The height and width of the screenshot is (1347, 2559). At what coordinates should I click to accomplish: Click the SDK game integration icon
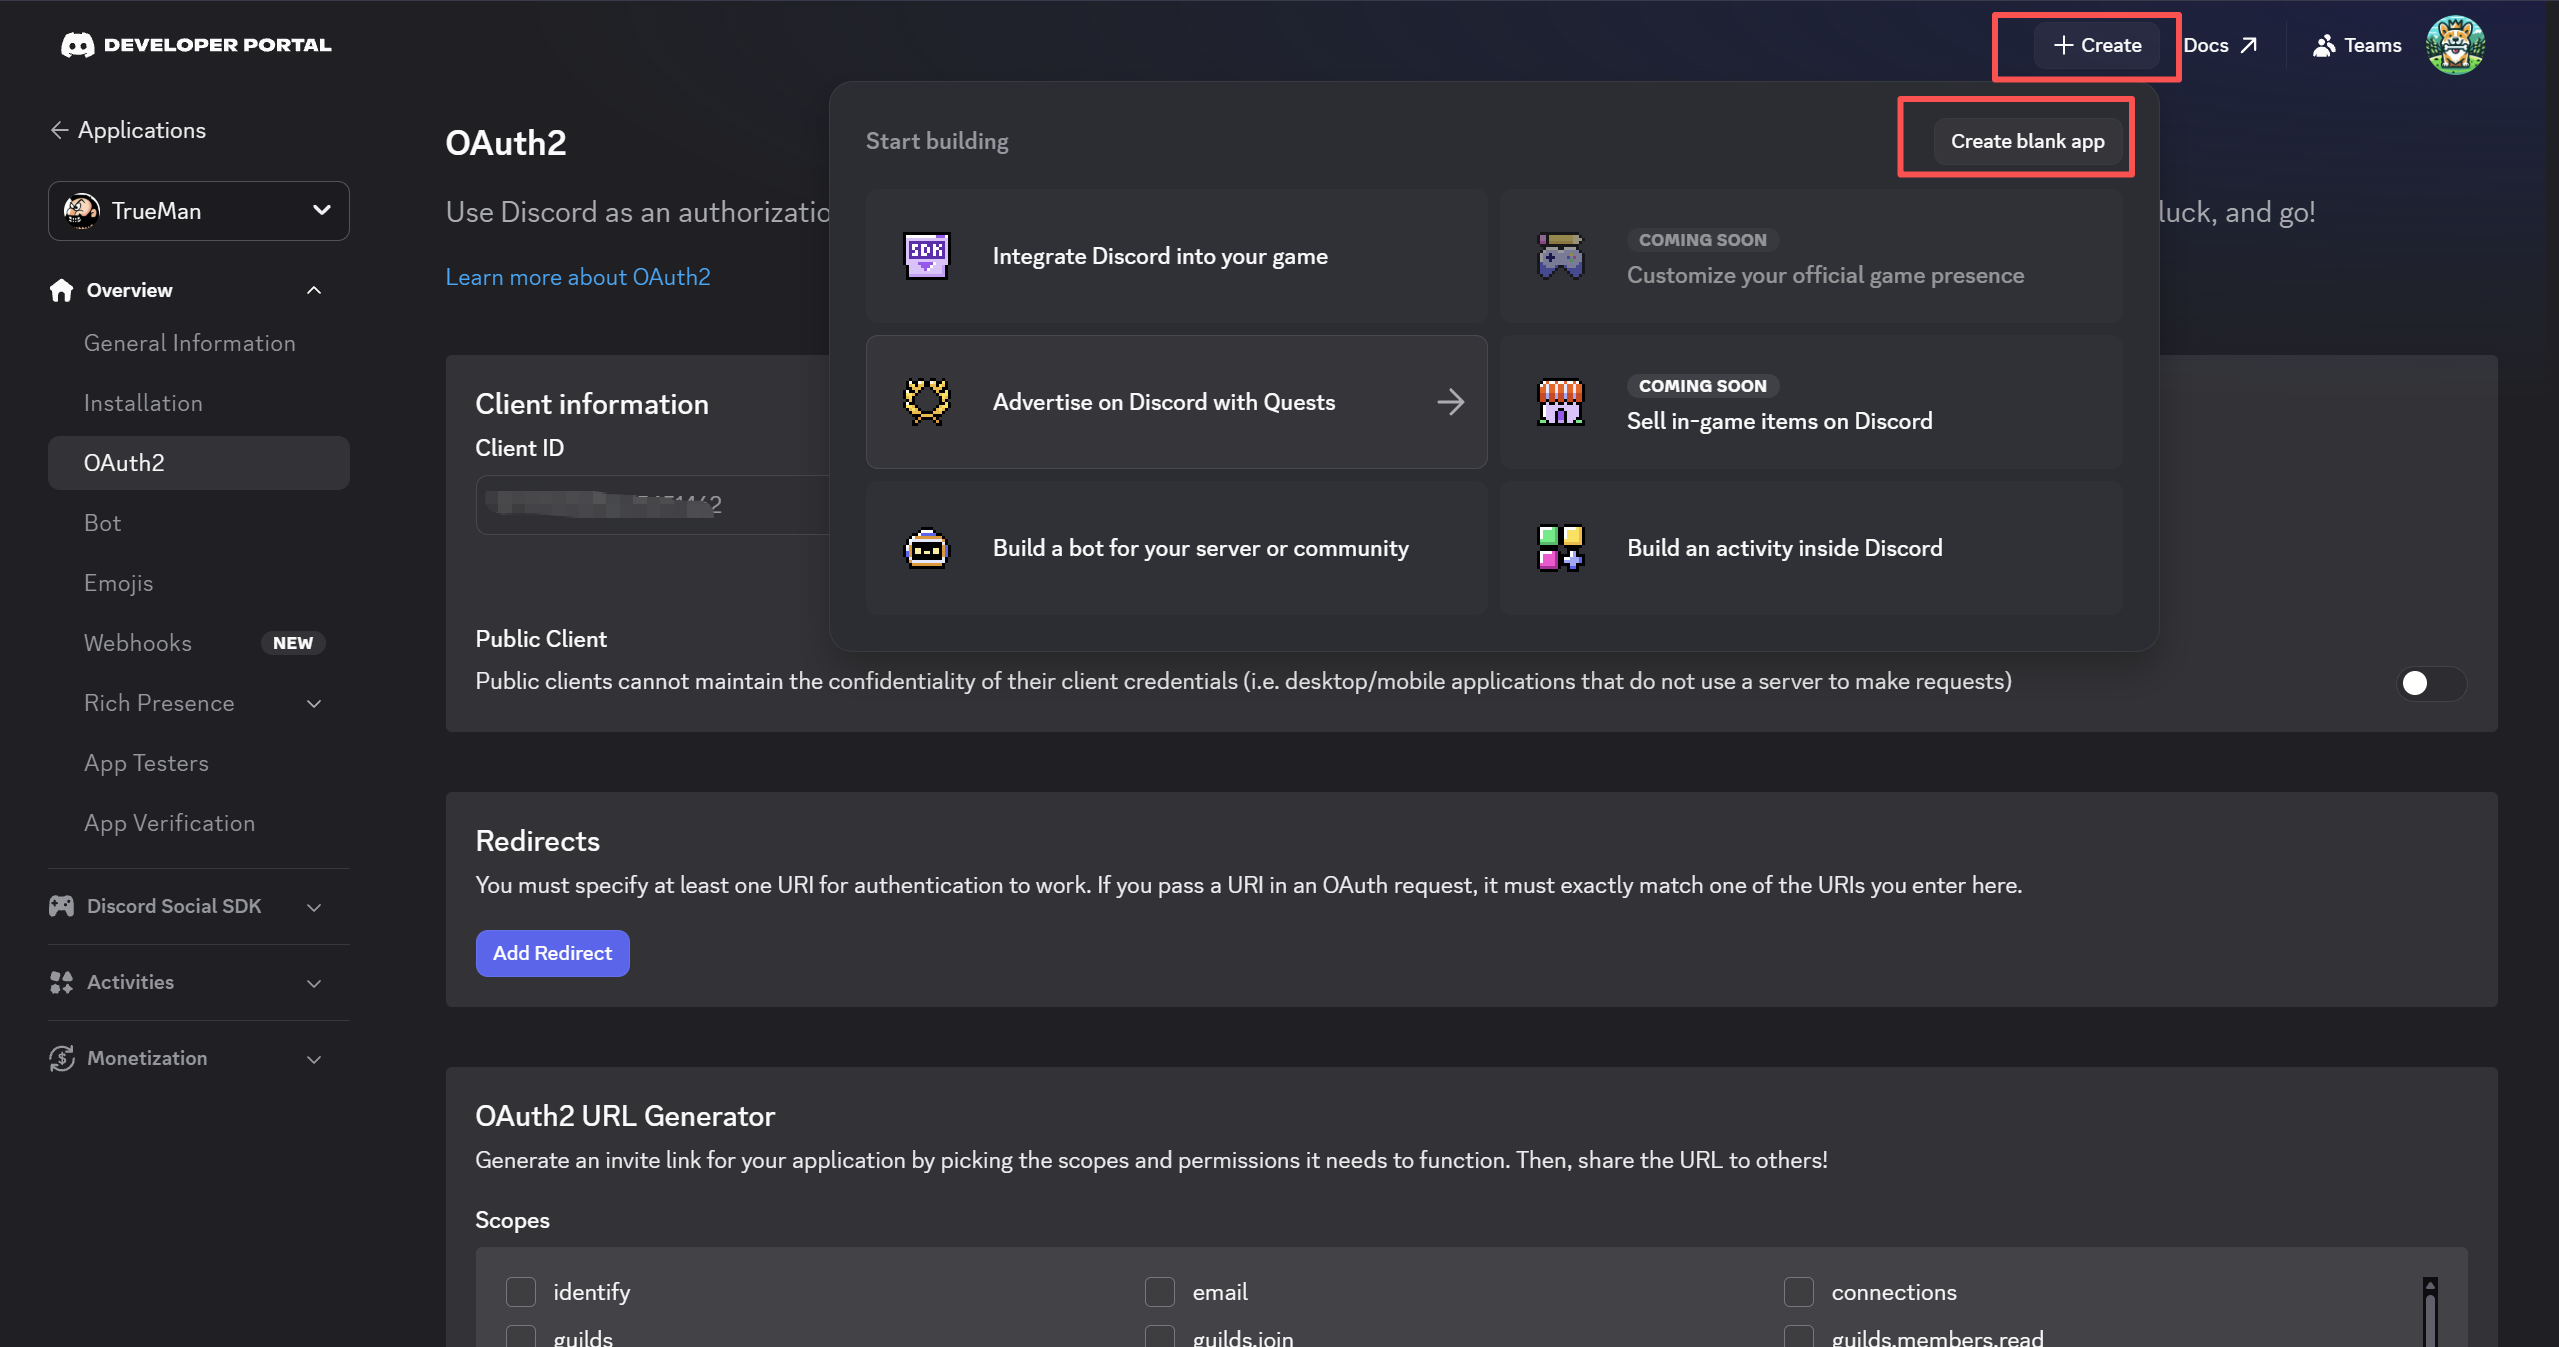click(926, 256)
